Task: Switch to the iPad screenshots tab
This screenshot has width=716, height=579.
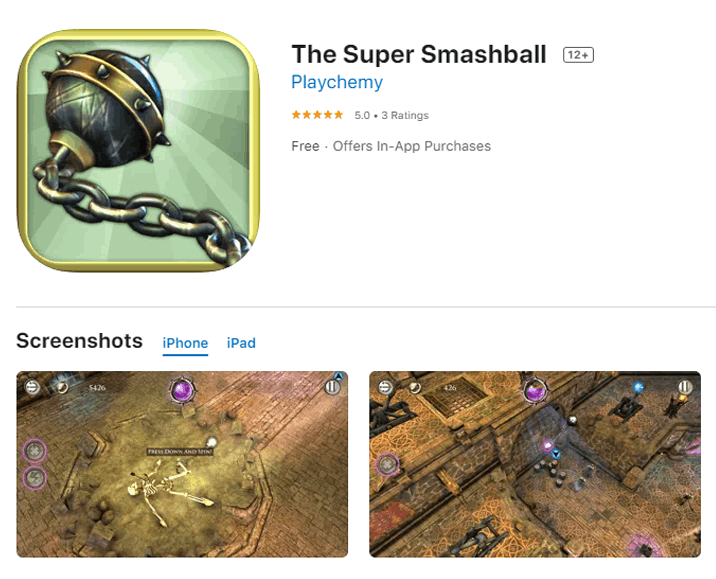Action: tap(241, 343)
